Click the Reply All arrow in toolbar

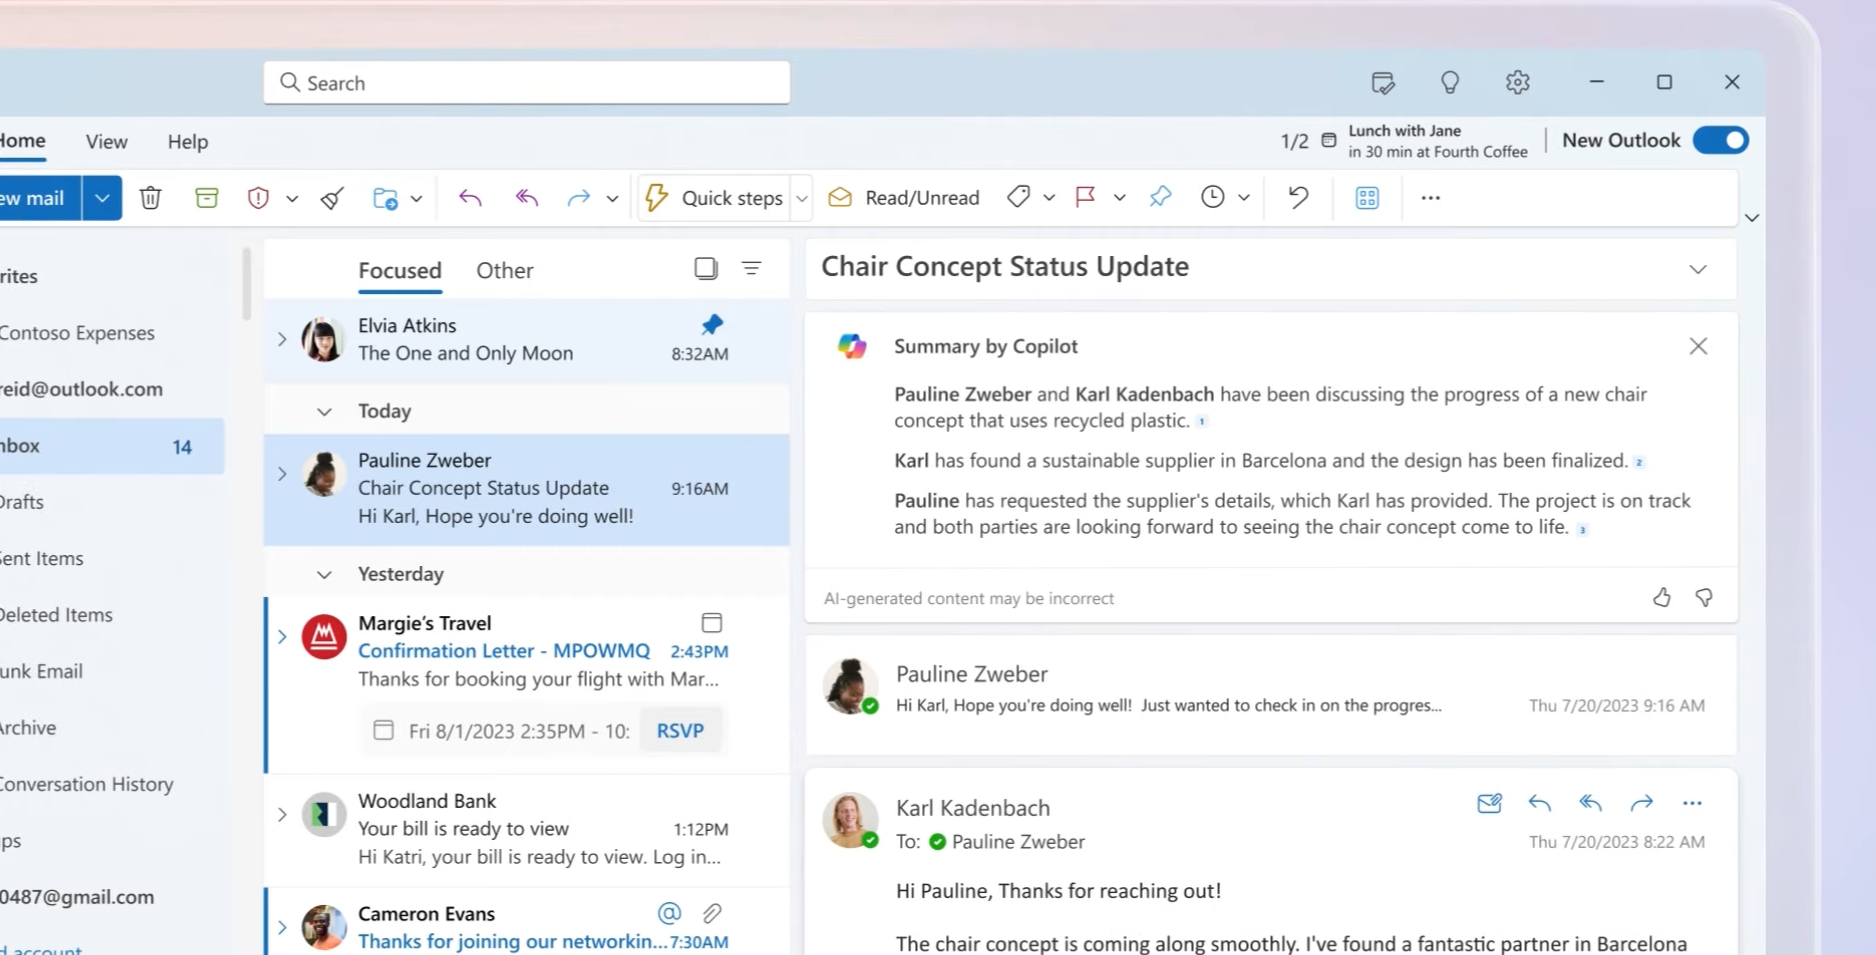[x=526, y=198]
